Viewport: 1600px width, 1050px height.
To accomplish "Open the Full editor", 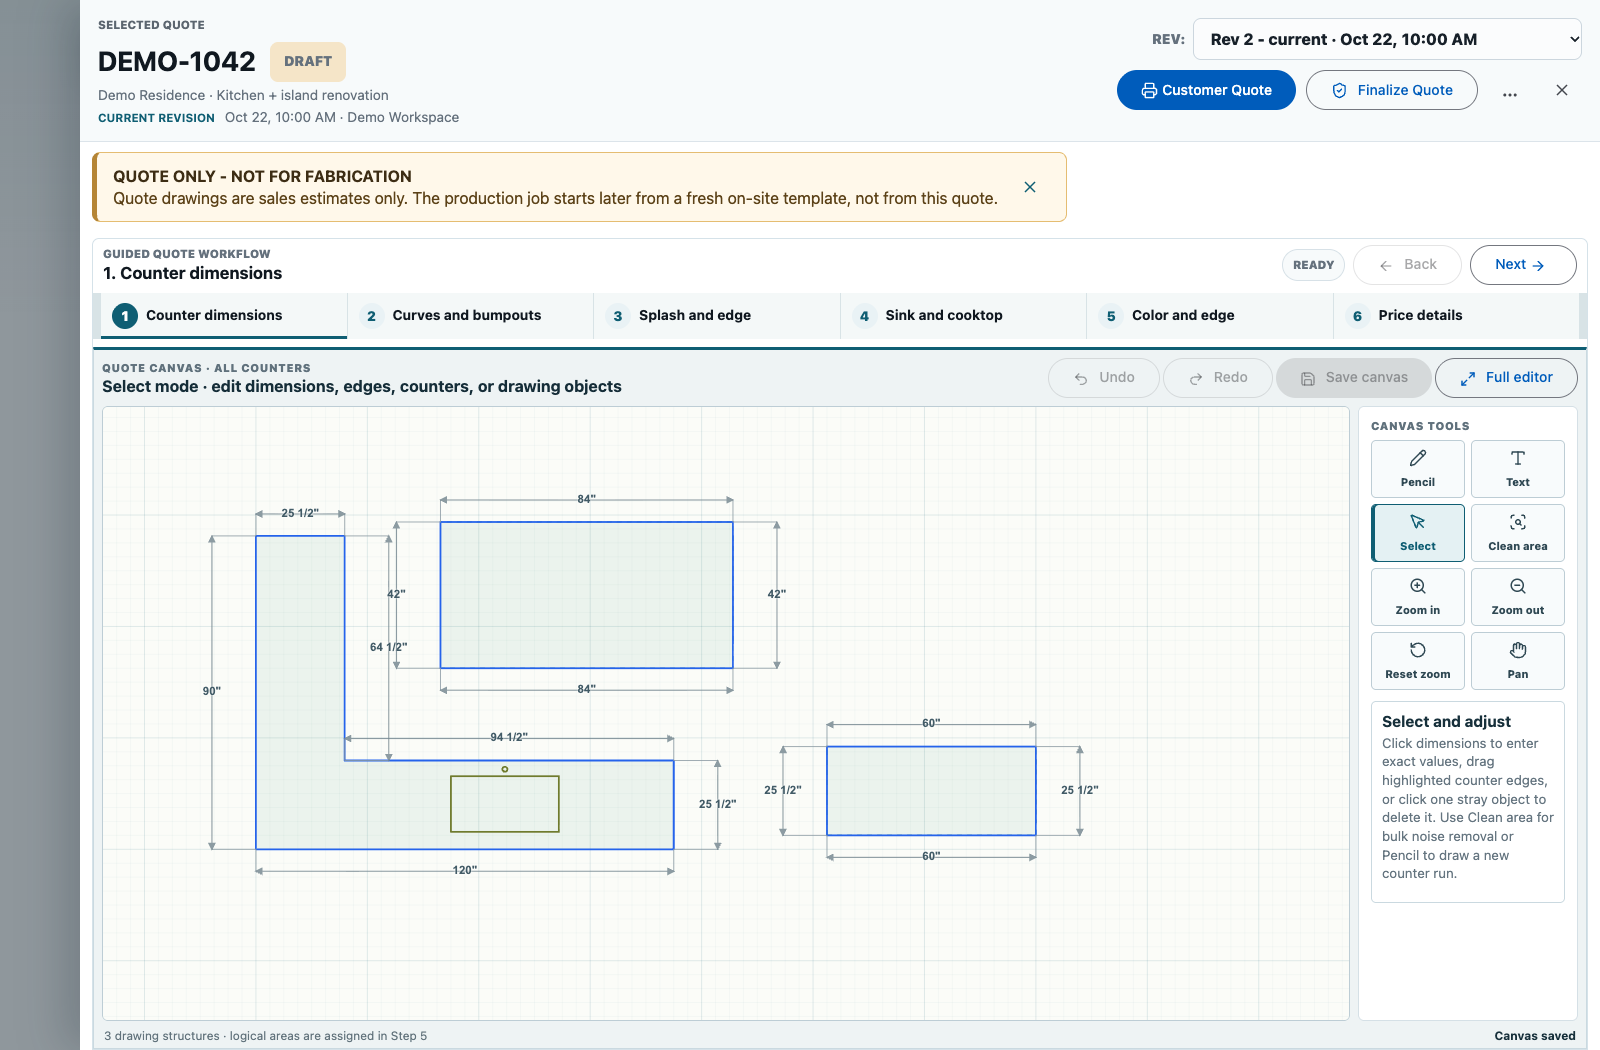I will [1506, 378].
